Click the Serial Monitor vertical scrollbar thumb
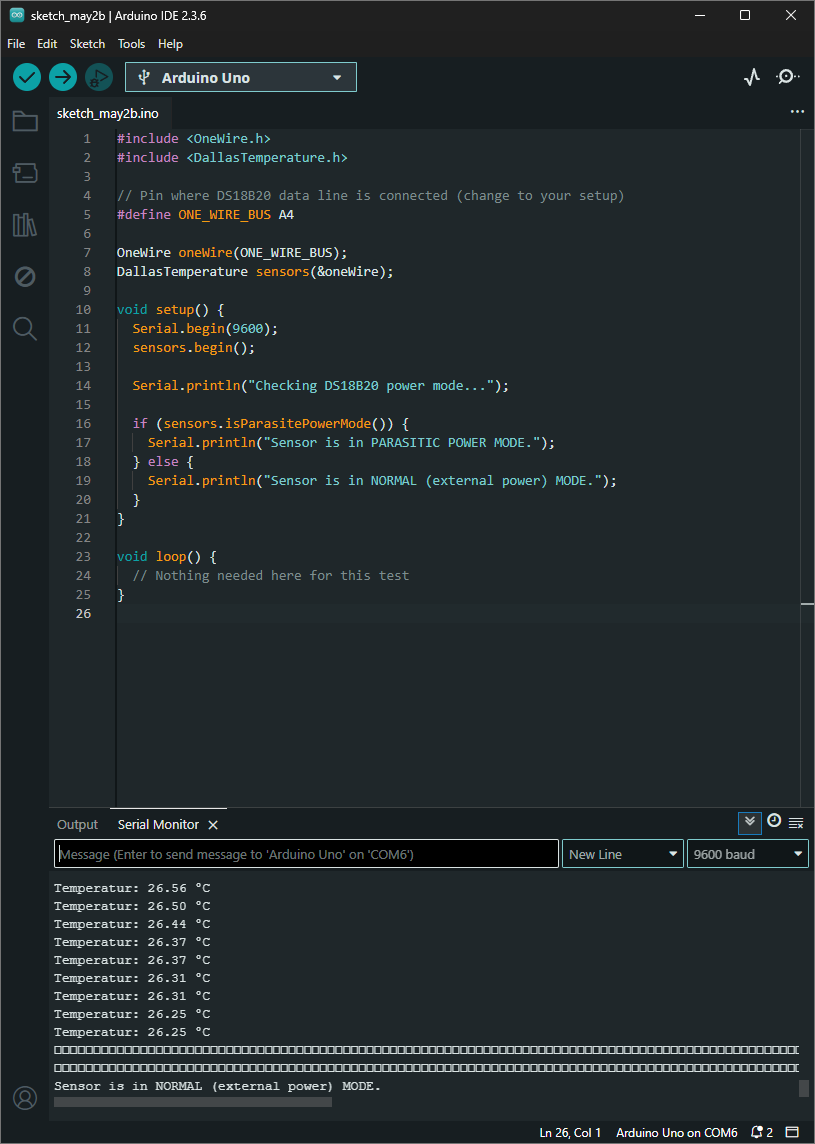Viewport: 815px width, 1144px height. coord(804,1088)
